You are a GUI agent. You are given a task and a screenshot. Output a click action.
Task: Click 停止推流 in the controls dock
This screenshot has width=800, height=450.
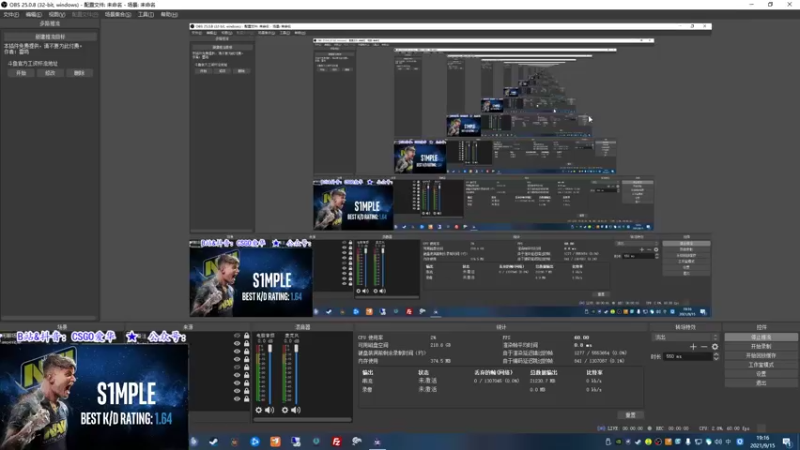point(761,337)
